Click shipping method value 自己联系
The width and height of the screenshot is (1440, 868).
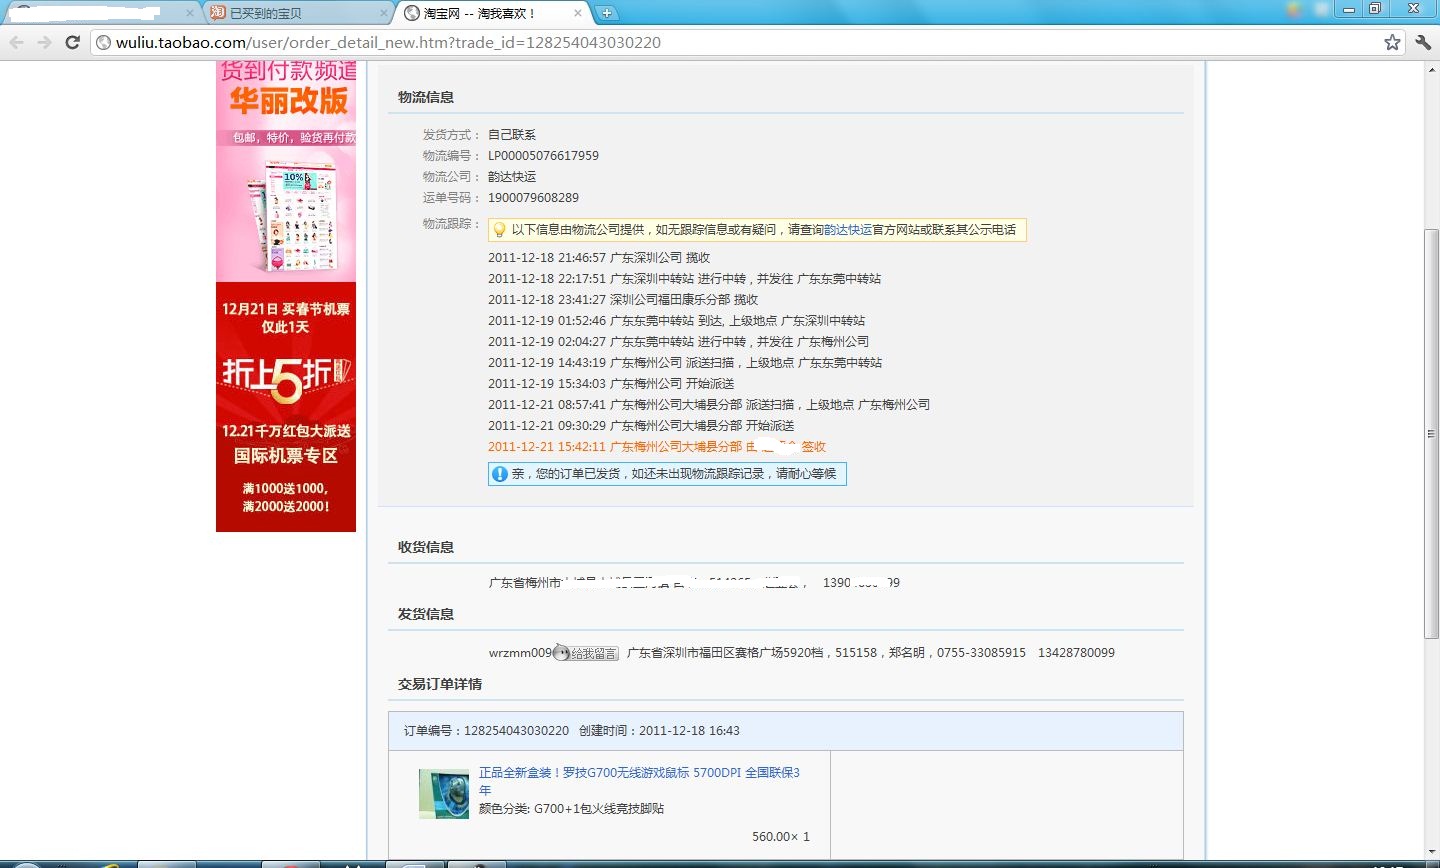[512, 135]
